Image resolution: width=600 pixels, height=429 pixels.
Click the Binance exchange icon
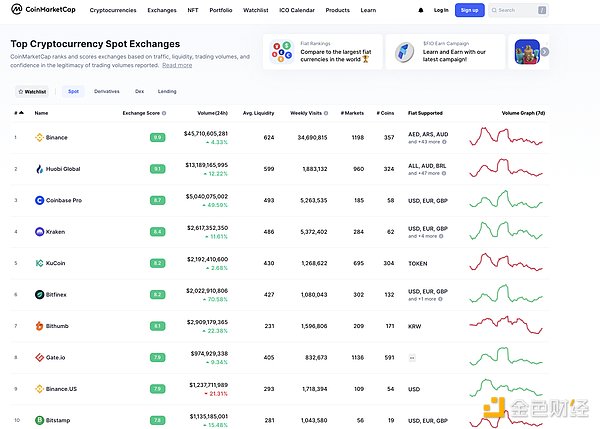(39, 137)
